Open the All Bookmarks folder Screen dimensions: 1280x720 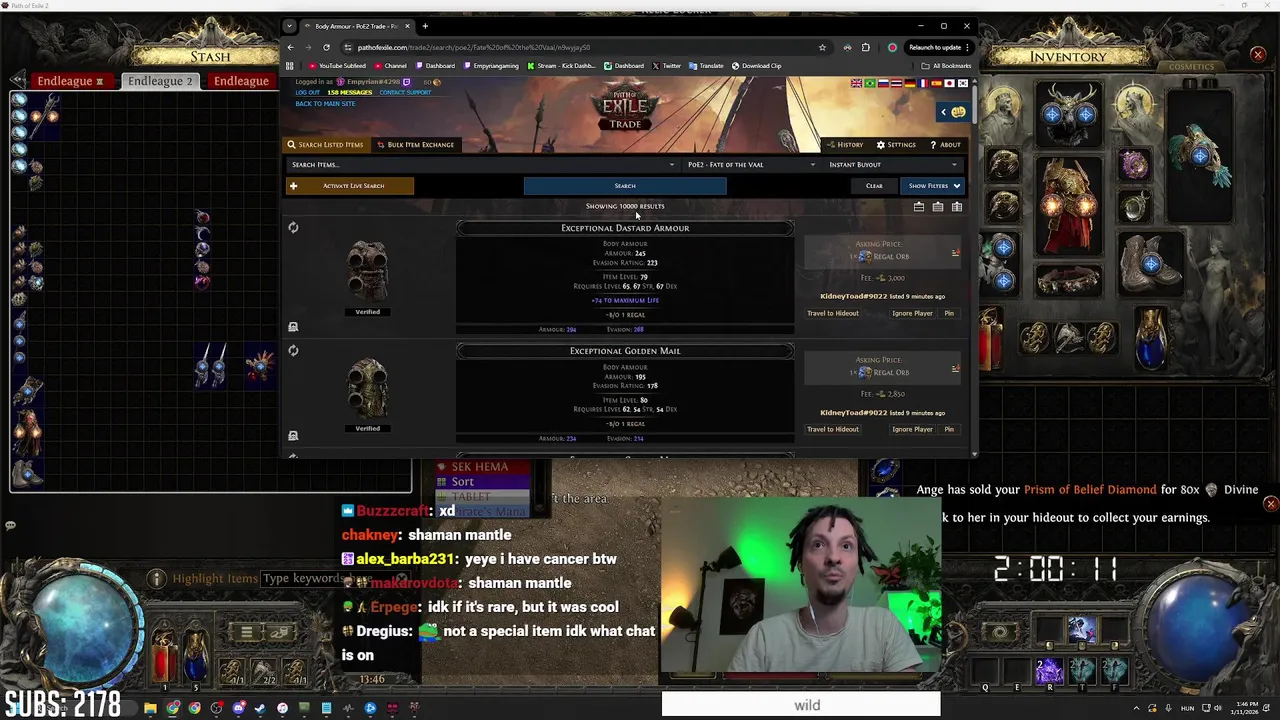[948, 66]
